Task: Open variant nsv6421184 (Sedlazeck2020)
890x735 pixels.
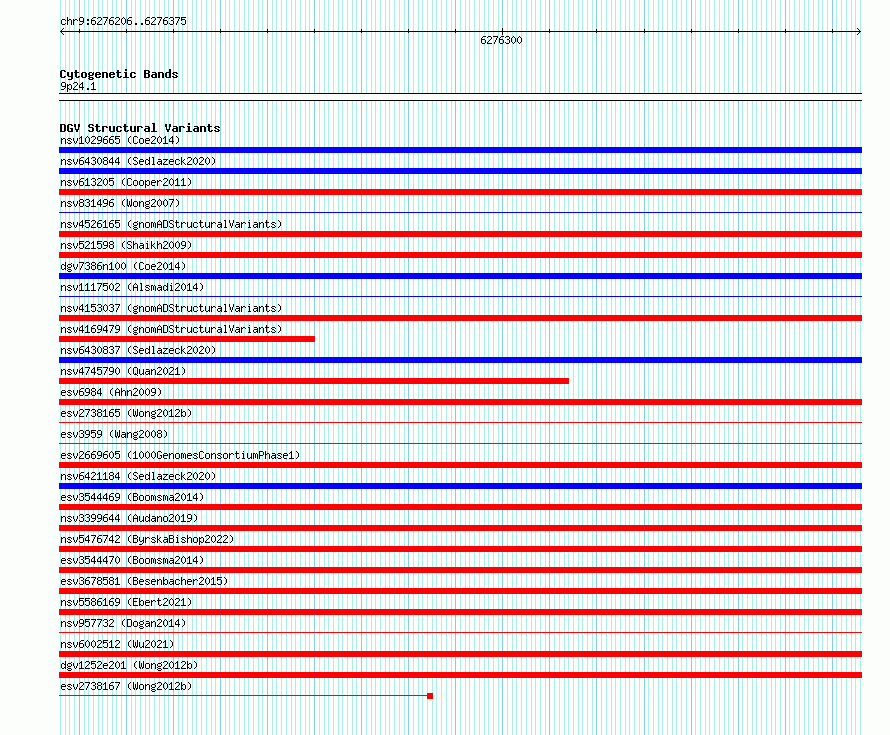Action: point(138,476)
